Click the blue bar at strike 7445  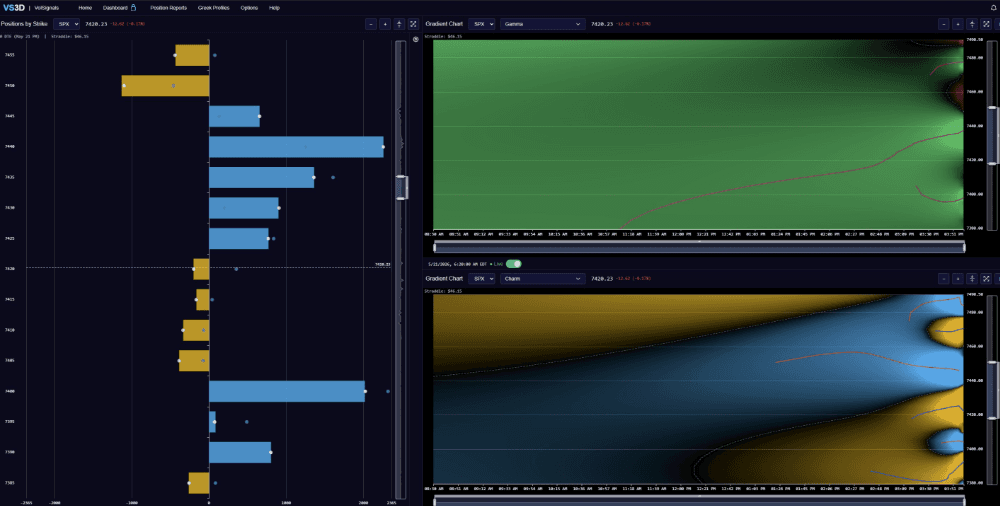[234, 116]
